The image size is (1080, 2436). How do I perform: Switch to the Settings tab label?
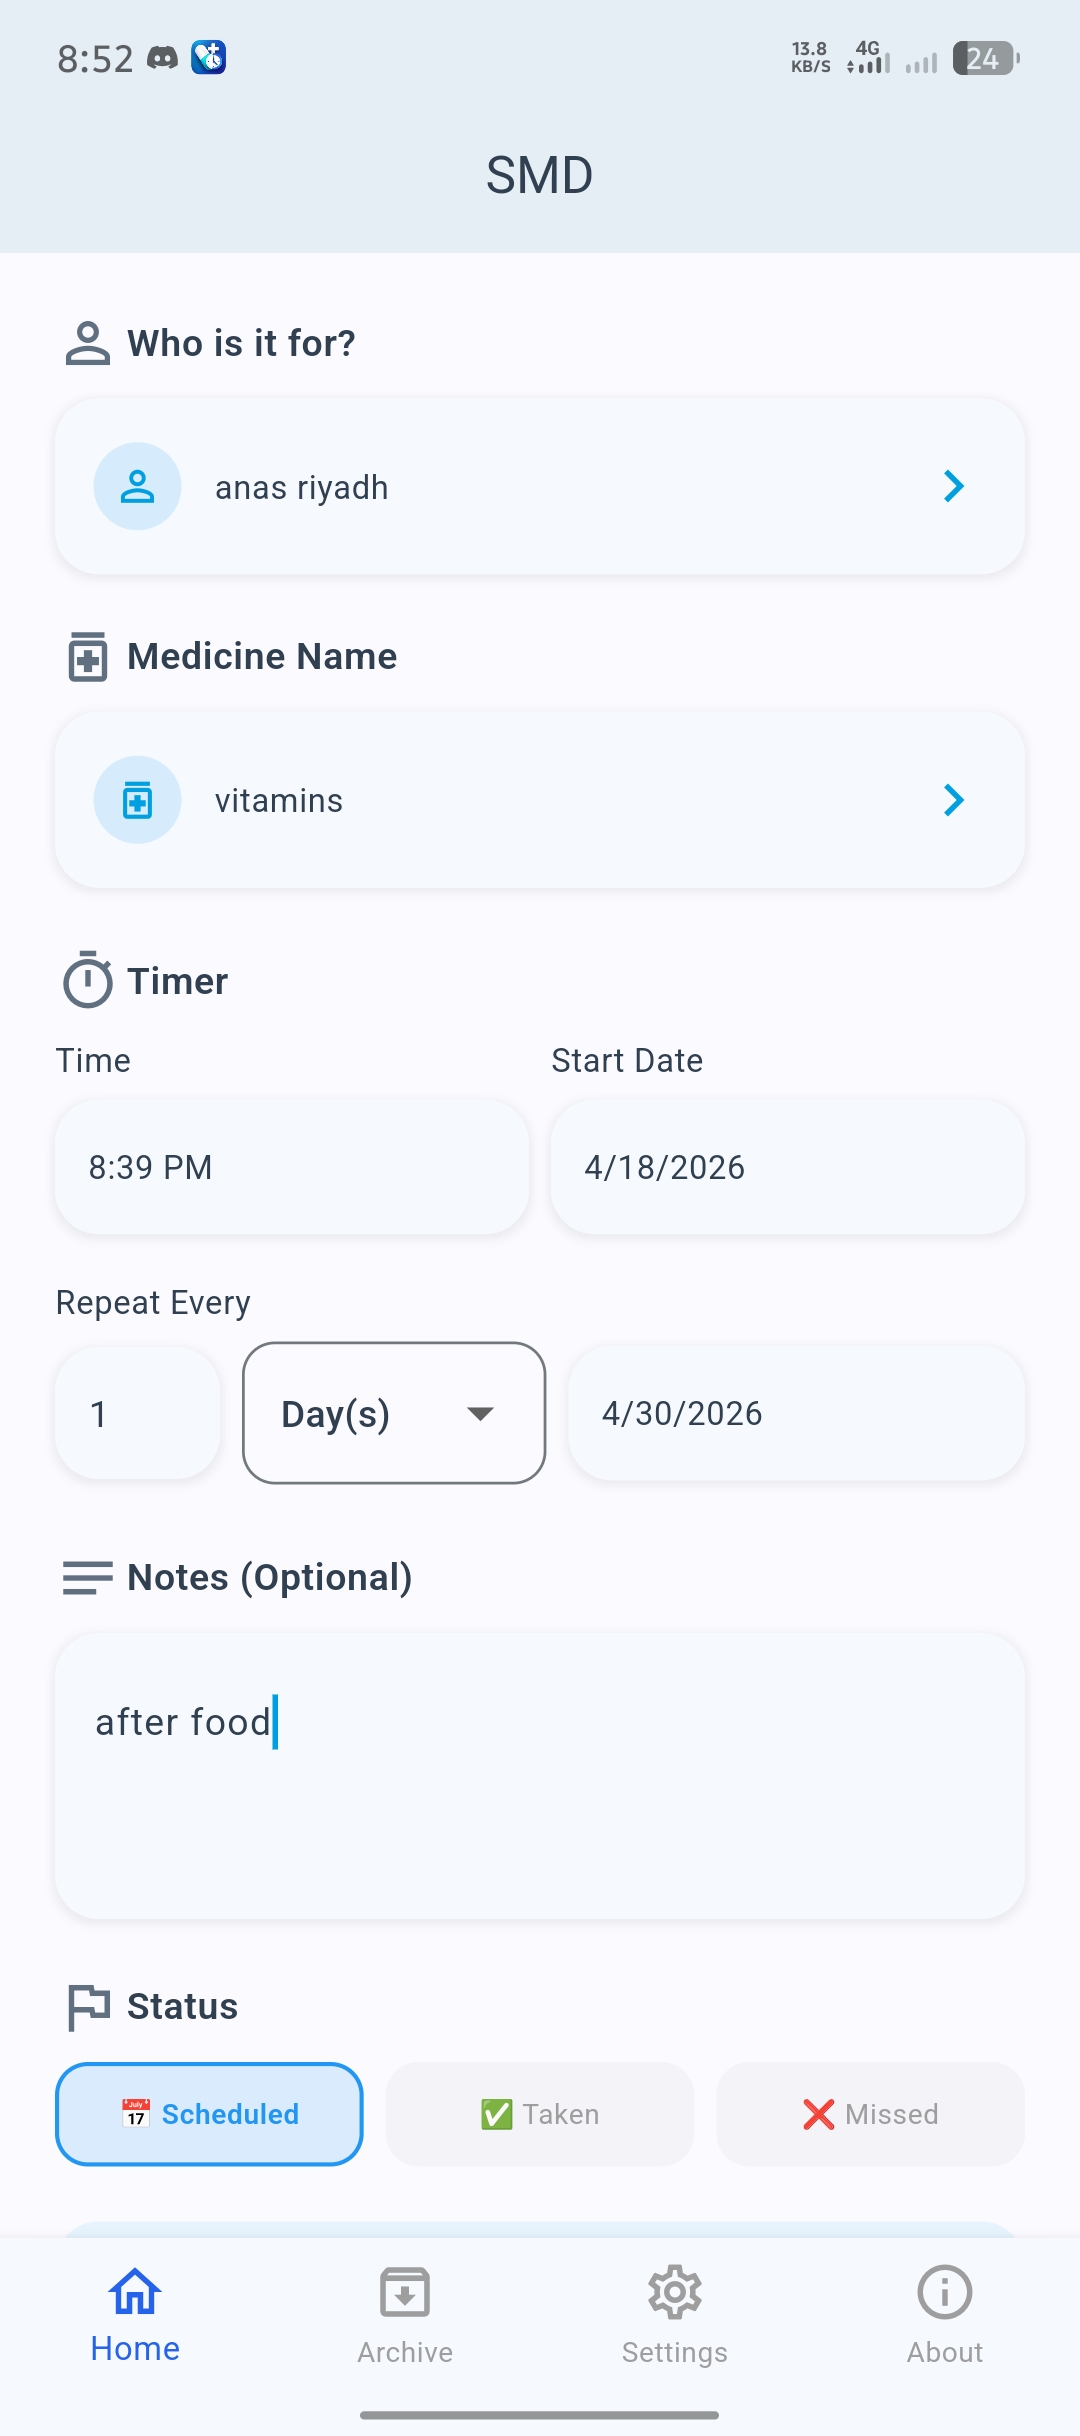click(x=675, y=2352)
